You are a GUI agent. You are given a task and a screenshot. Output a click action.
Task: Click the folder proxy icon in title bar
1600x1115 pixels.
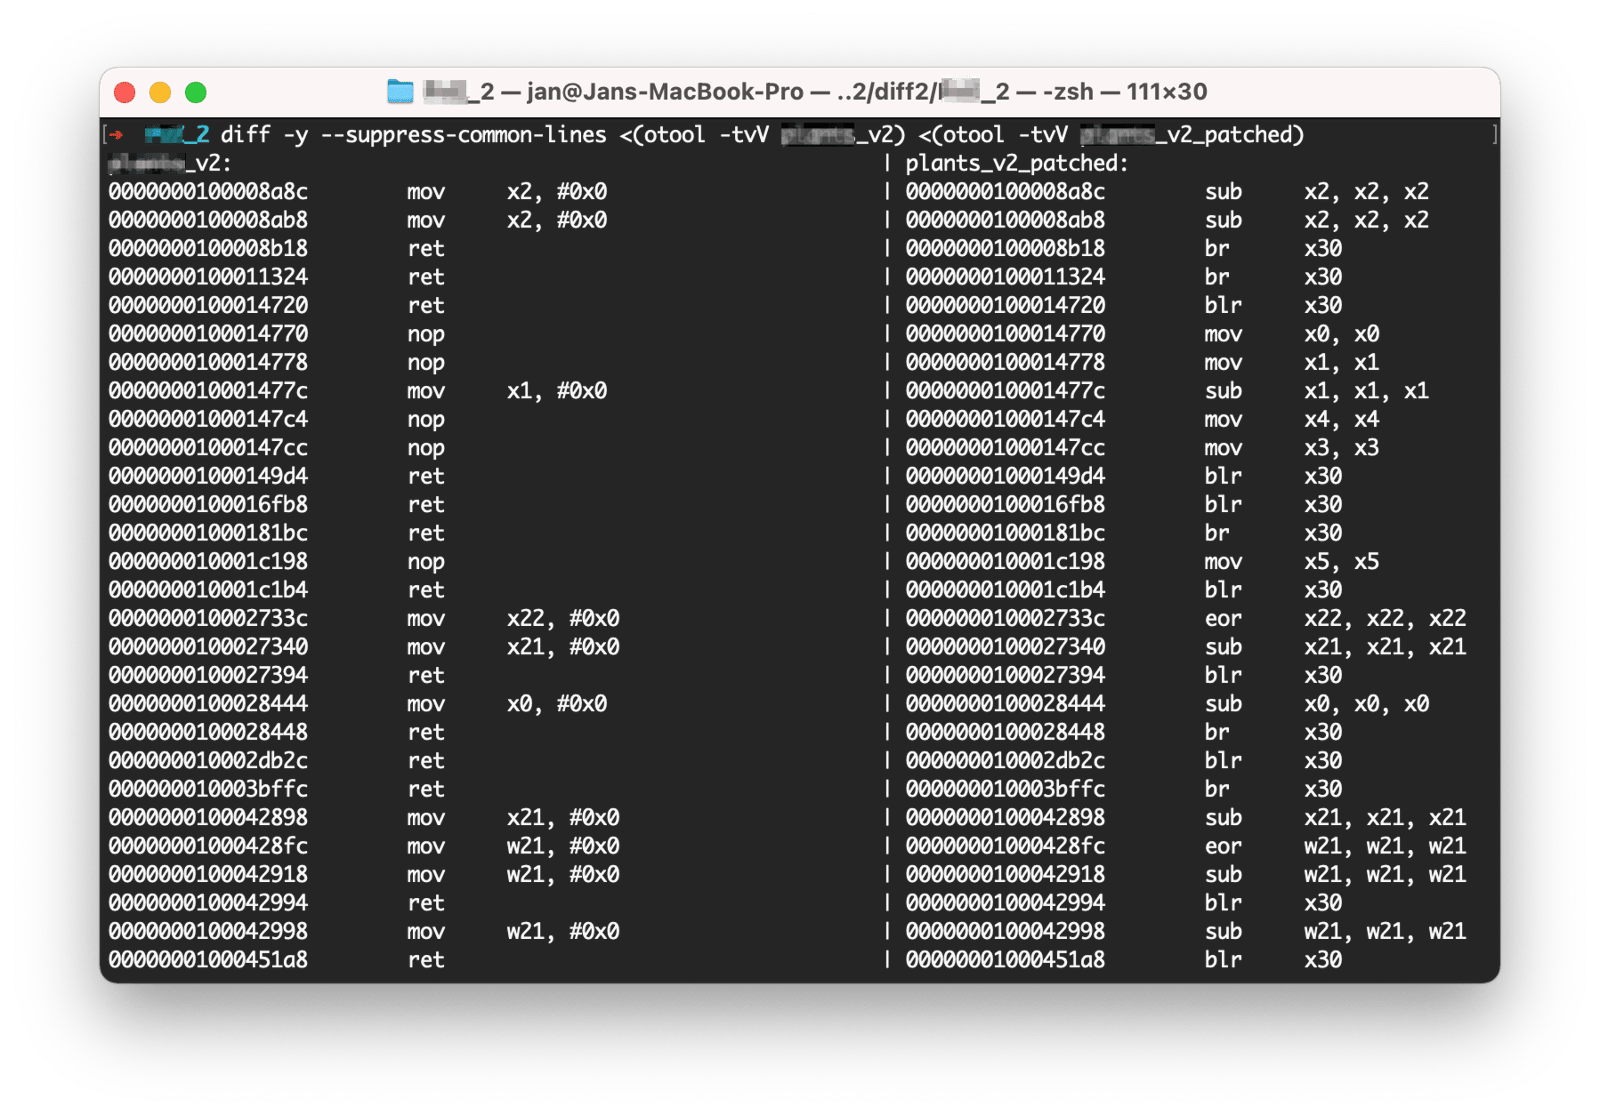click(400, 92)
